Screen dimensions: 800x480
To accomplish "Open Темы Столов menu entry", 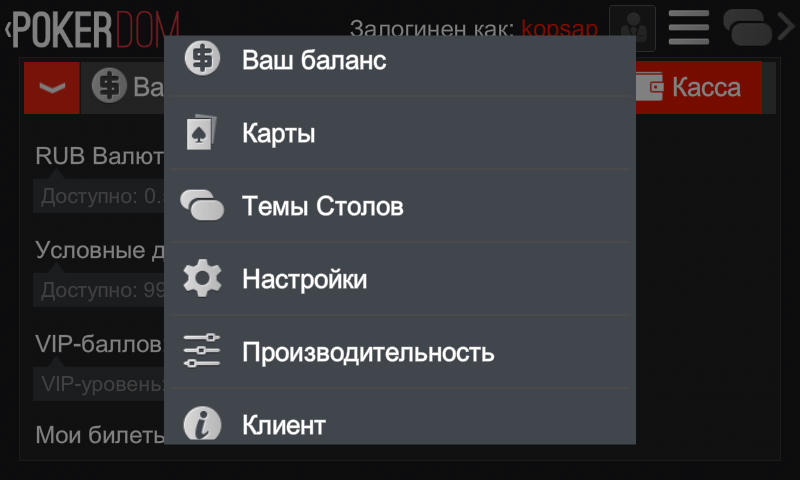I will (400, 206).
